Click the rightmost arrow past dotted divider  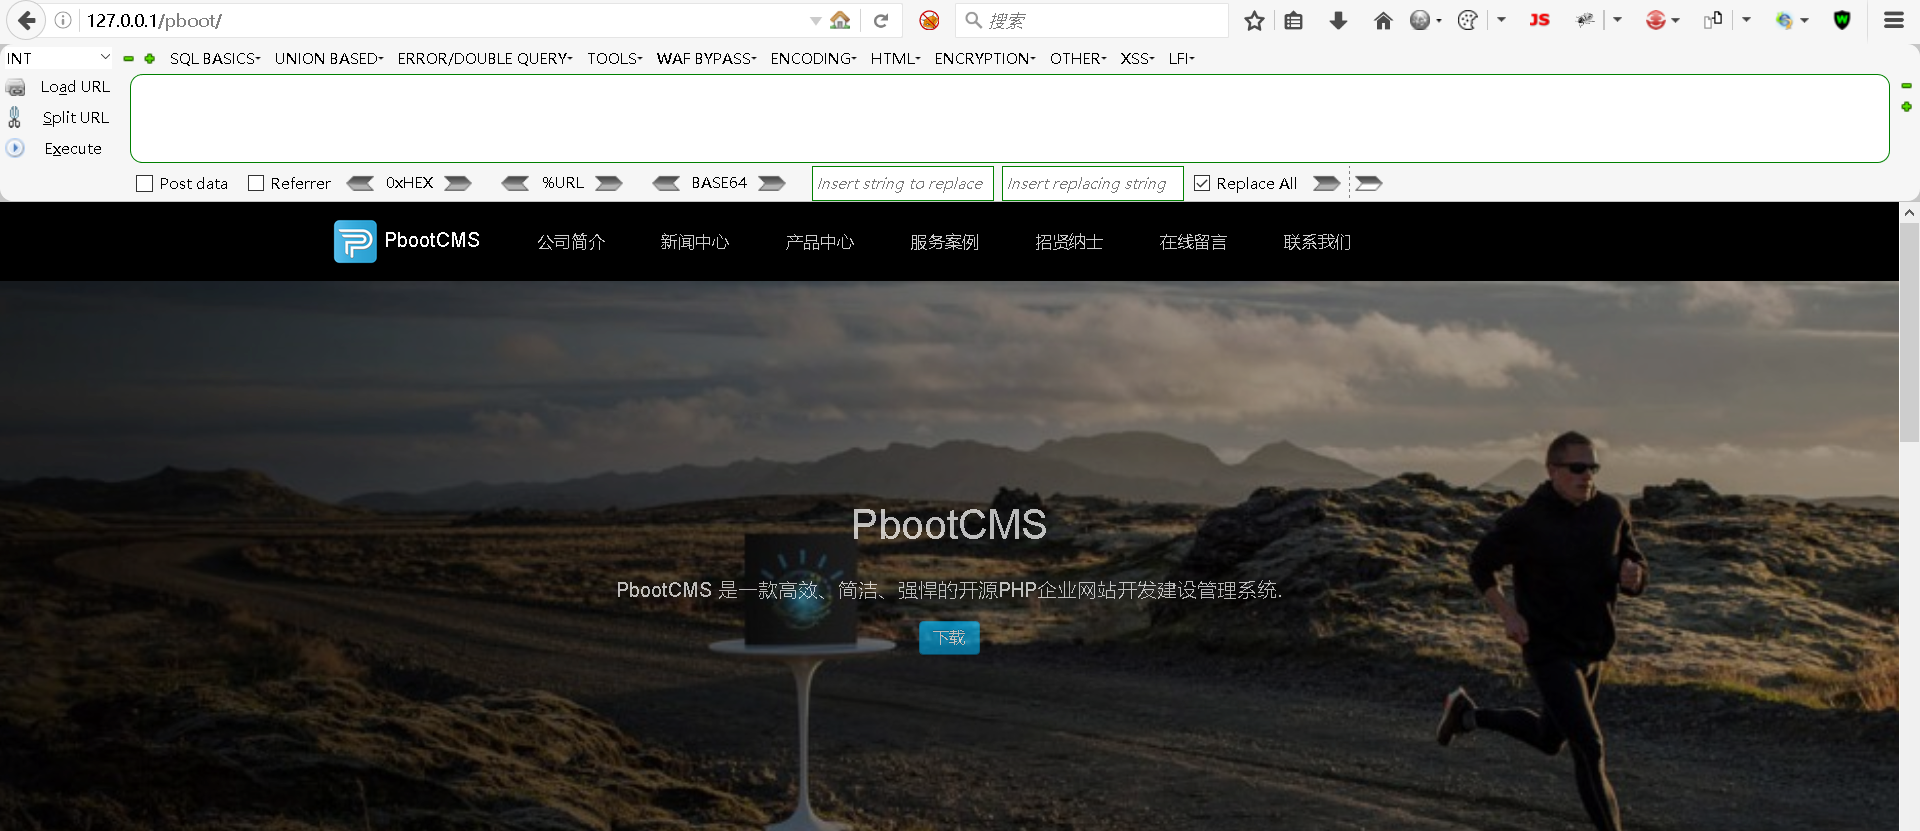click(1369, 183)
